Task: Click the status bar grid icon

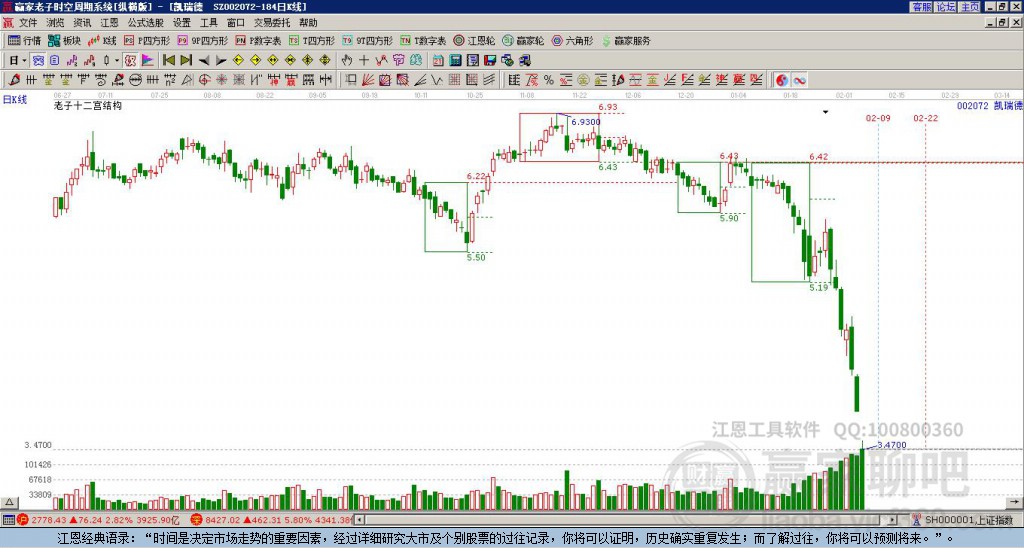Action: [x=8, y=520]
